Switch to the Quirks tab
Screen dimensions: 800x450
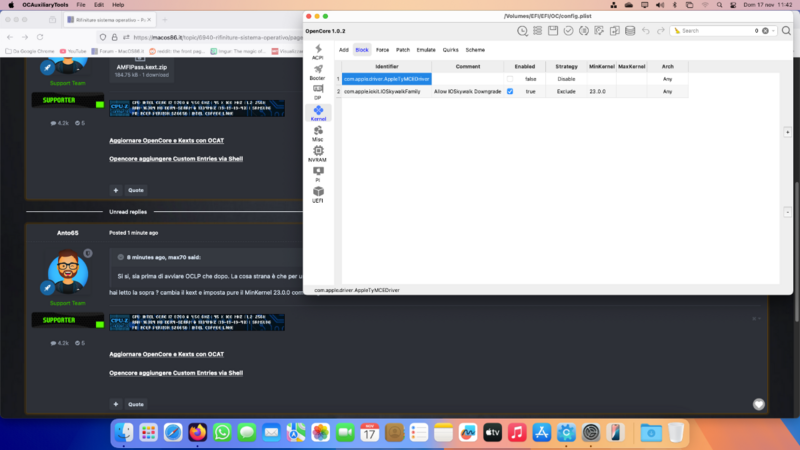(x=451, y=49)
